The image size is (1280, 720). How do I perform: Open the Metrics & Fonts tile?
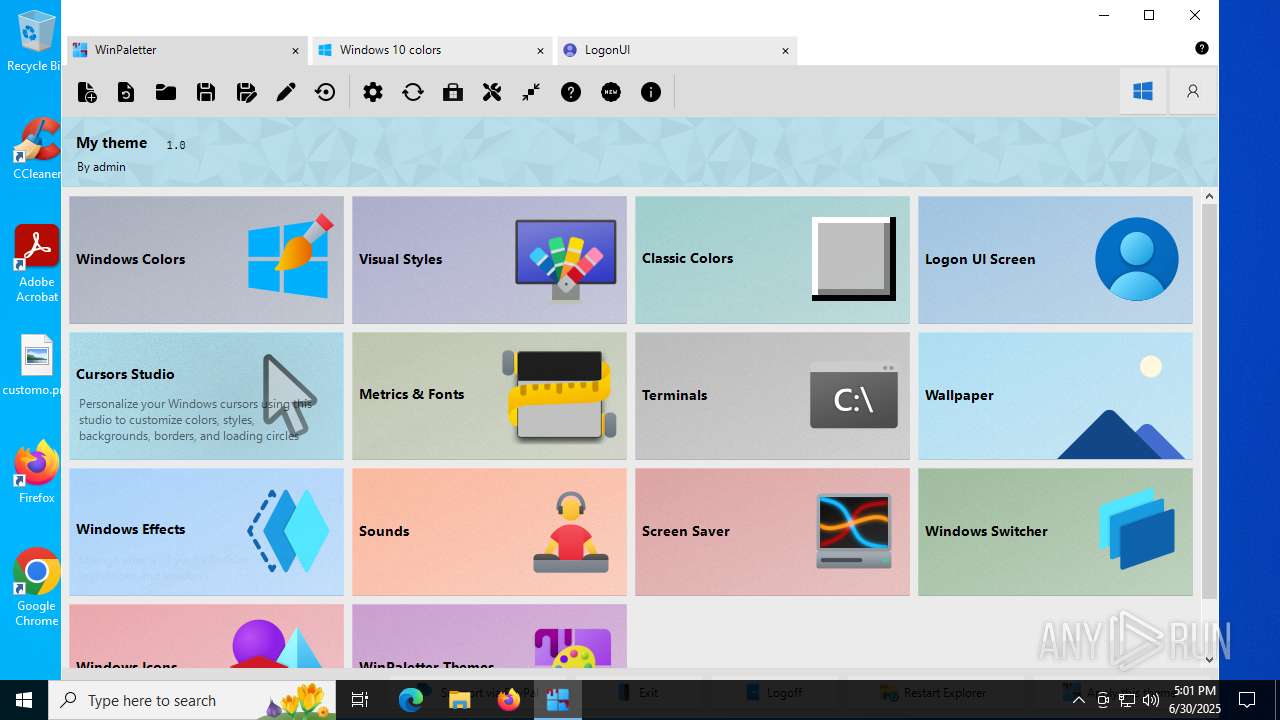[x=489, y=396]
